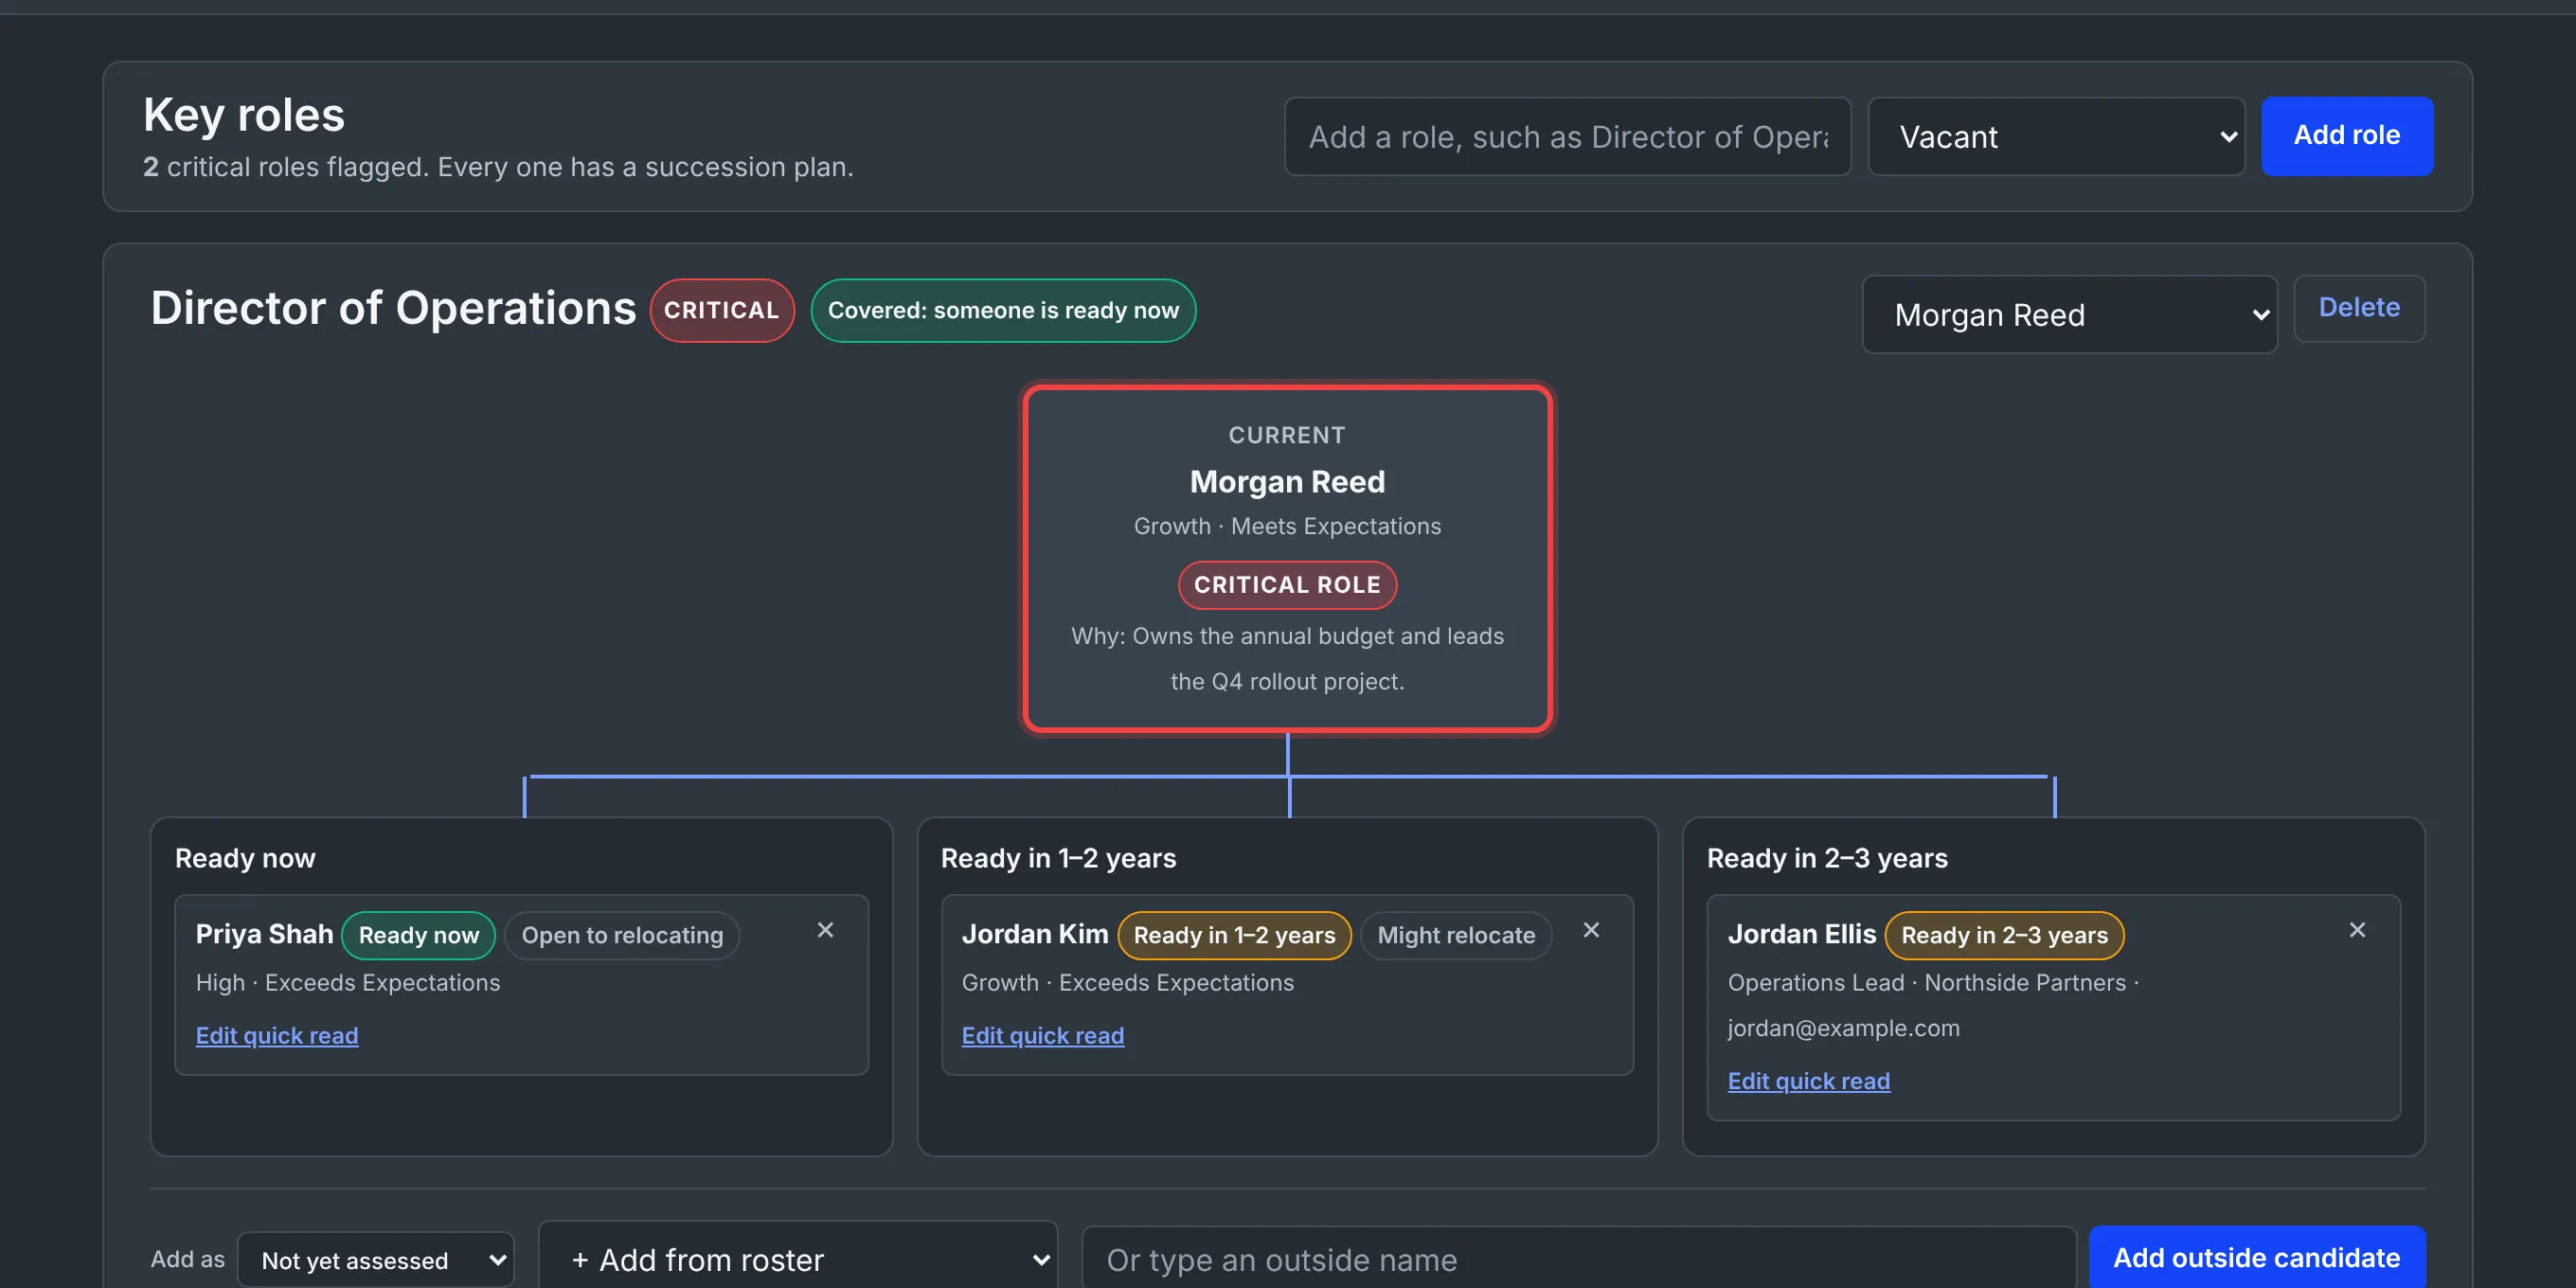Click the Ready now tag on Priya Shah
Image resolution: width=2576 pixels, height=1288 pixels.
click(x=419, y=935)
